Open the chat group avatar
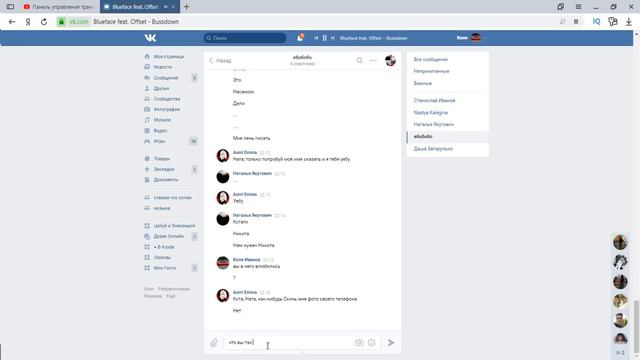The image size is (640, 360). 390,60
